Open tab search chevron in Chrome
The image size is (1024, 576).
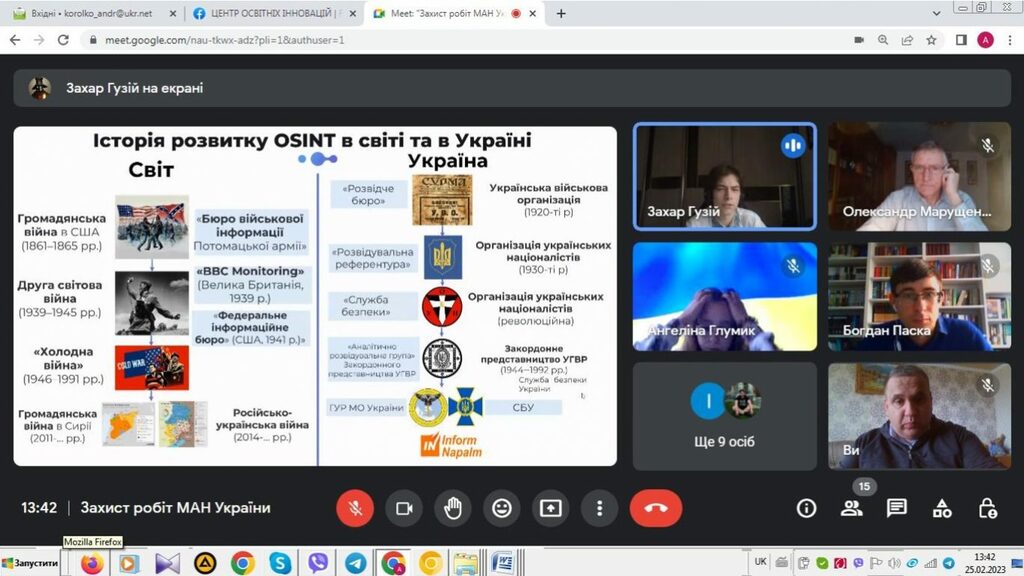coord(935,14)
